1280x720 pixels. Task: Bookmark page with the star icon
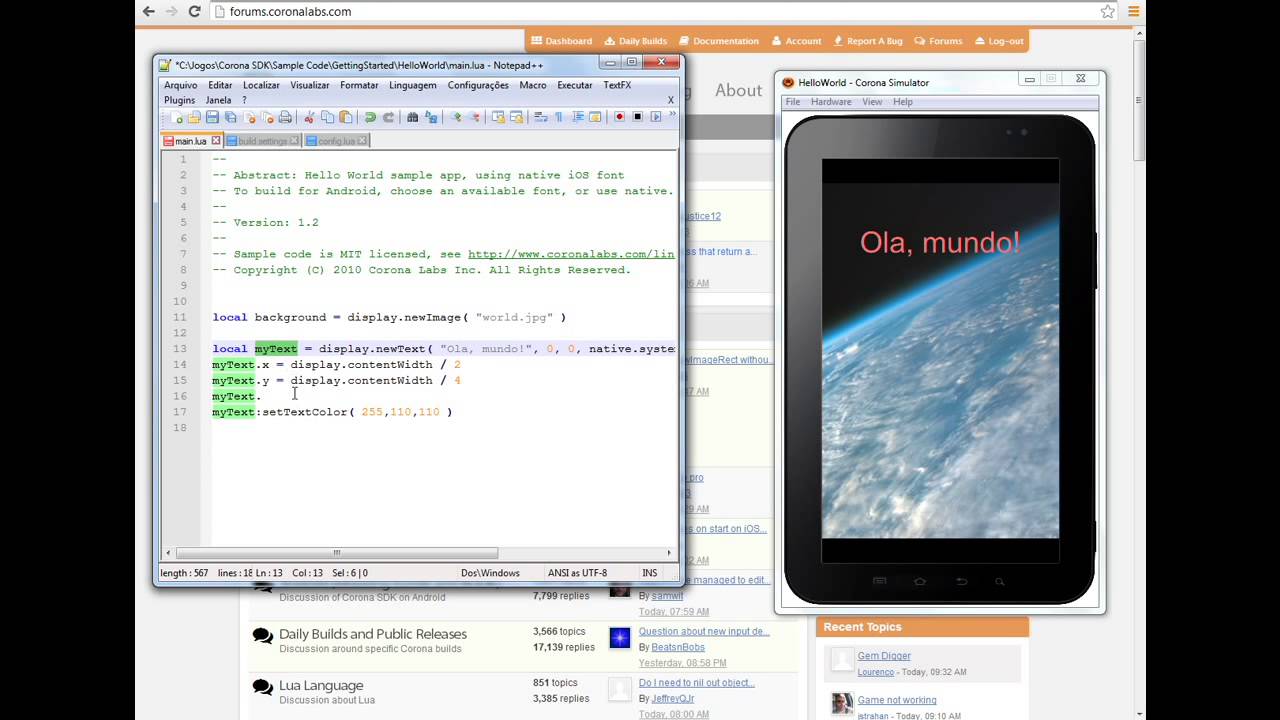coord(1108,12)
